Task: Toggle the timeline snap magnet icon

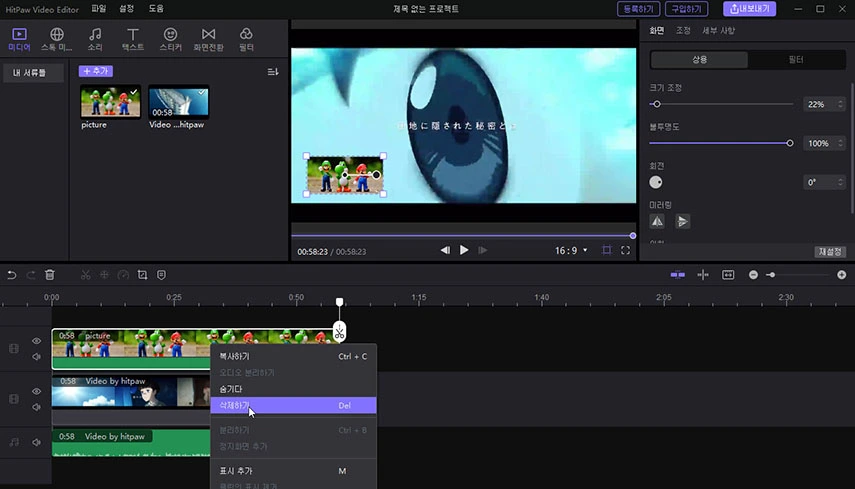Action: pos(677,275)
